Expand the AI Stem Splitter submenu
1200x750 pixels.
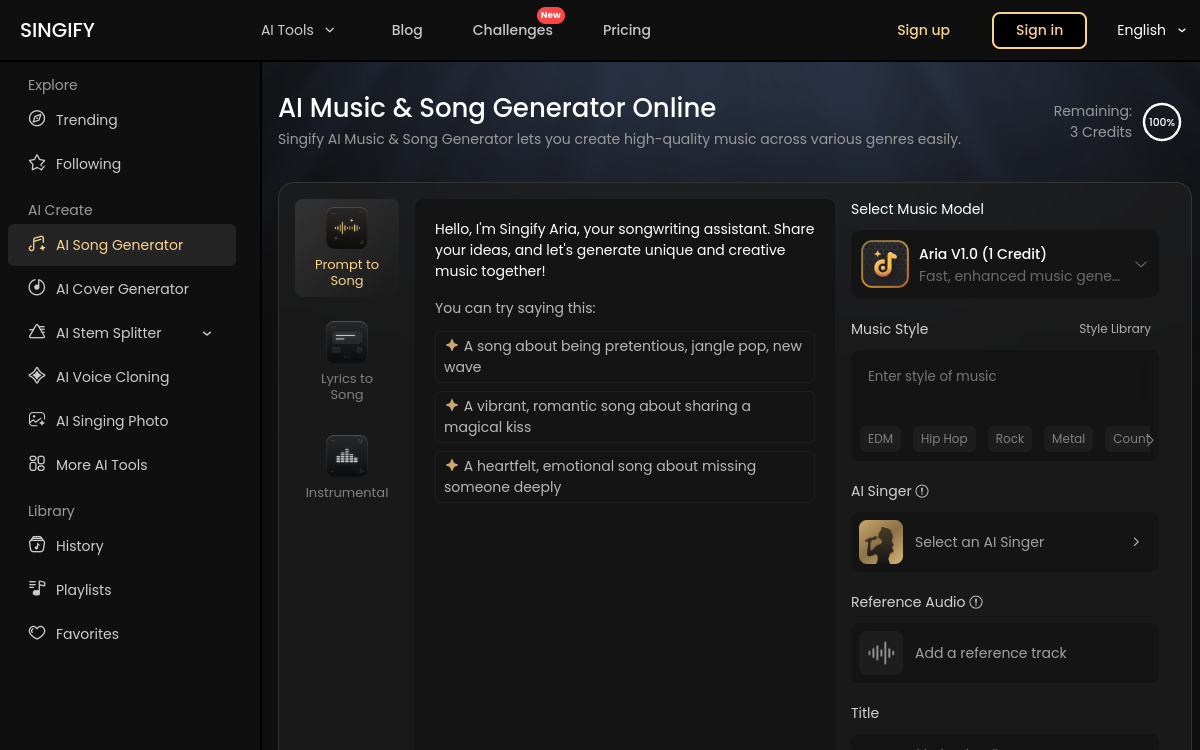(207, 333)
